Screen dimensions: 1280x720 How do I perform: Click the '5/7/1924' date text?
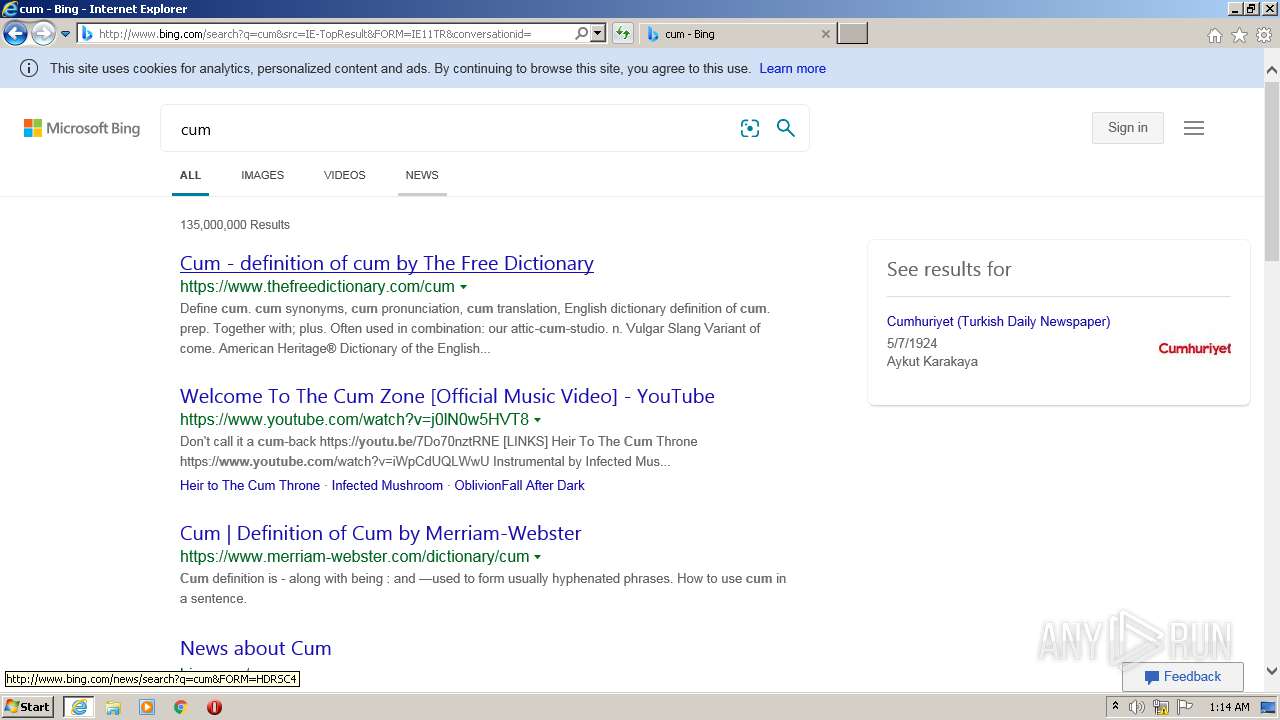[x=912, y=343]
